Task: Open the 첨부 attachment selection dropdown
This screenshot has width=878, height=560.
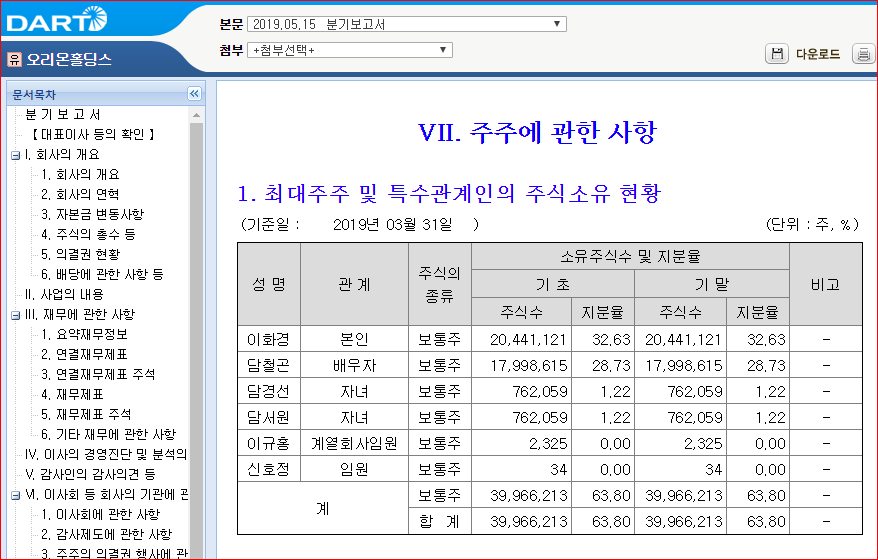Action: (349, 50)
